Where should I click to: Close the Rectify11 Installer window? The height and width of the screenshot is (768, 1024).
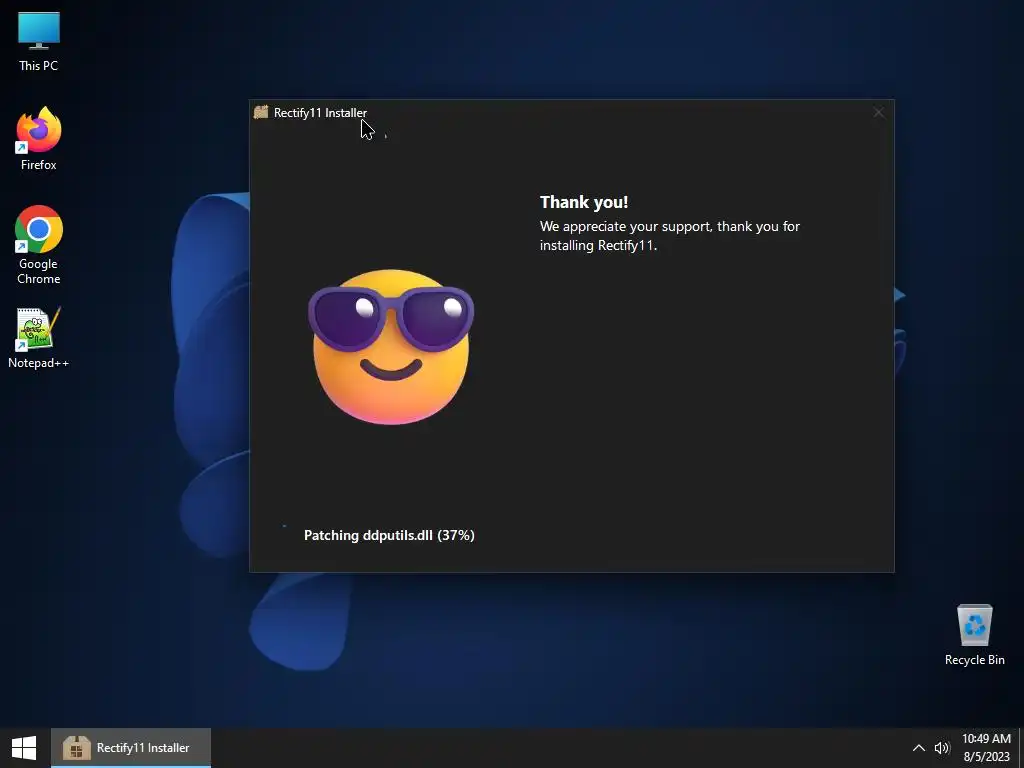pyautogui.click(x=879, y=112)
